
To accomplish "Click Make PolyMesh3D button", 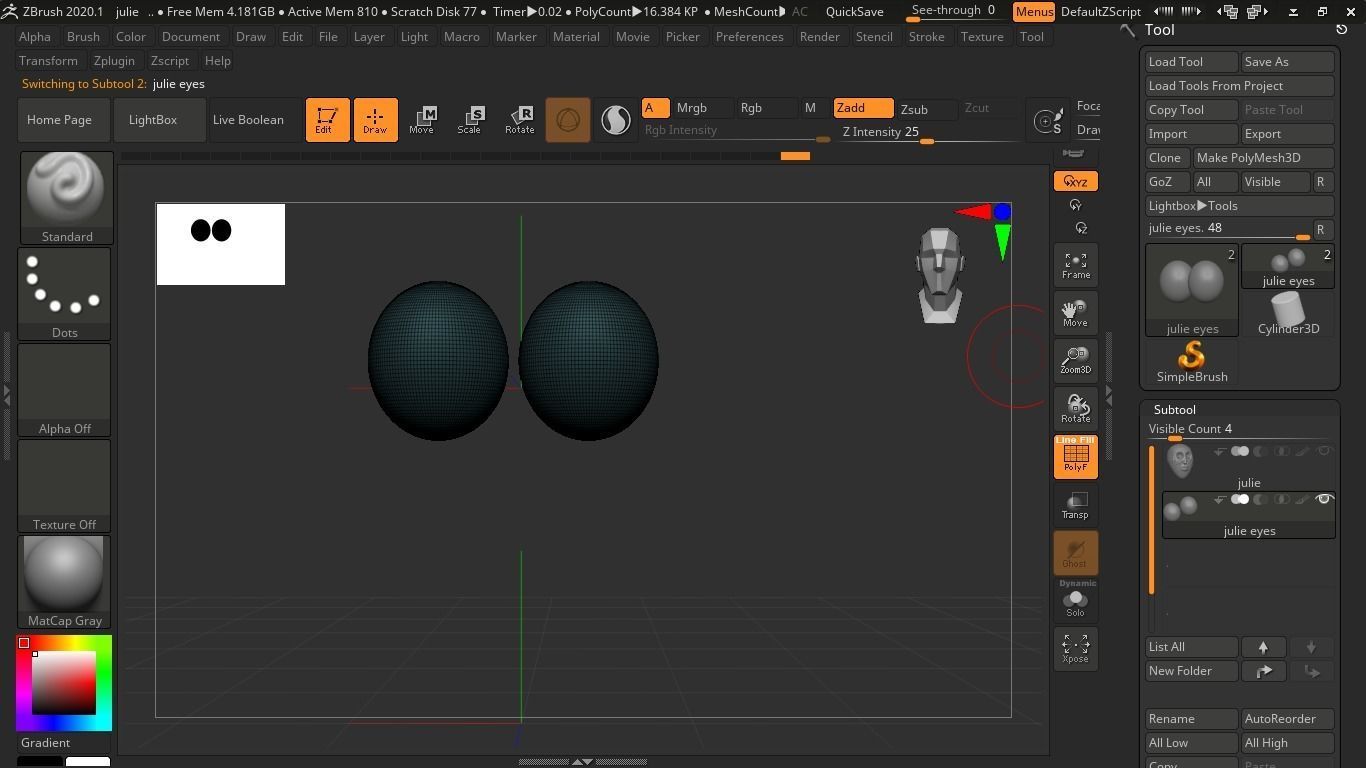I will click(1264, 158).
